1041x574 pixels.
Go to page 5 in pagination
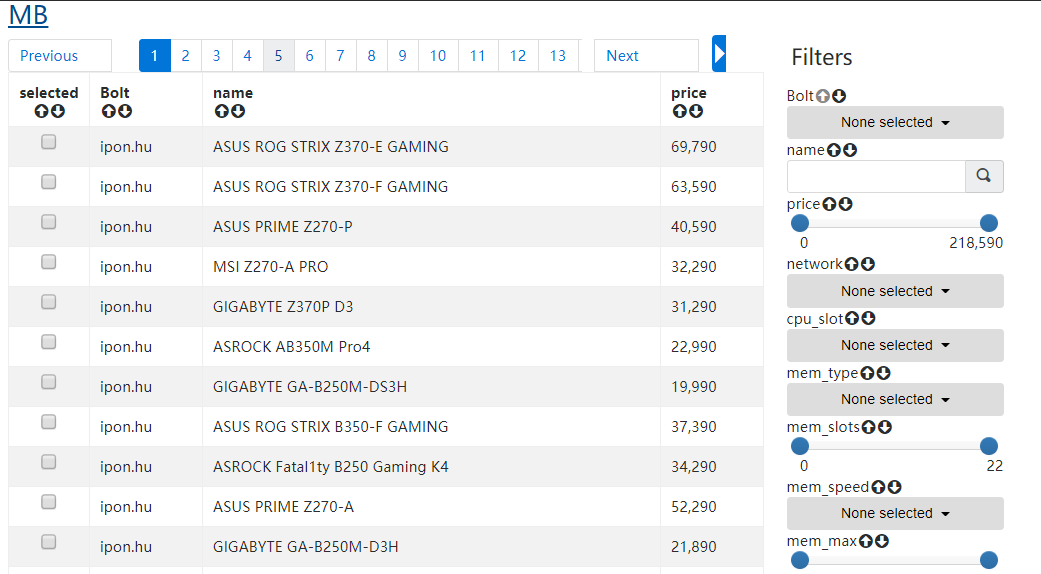pos(279,56)
